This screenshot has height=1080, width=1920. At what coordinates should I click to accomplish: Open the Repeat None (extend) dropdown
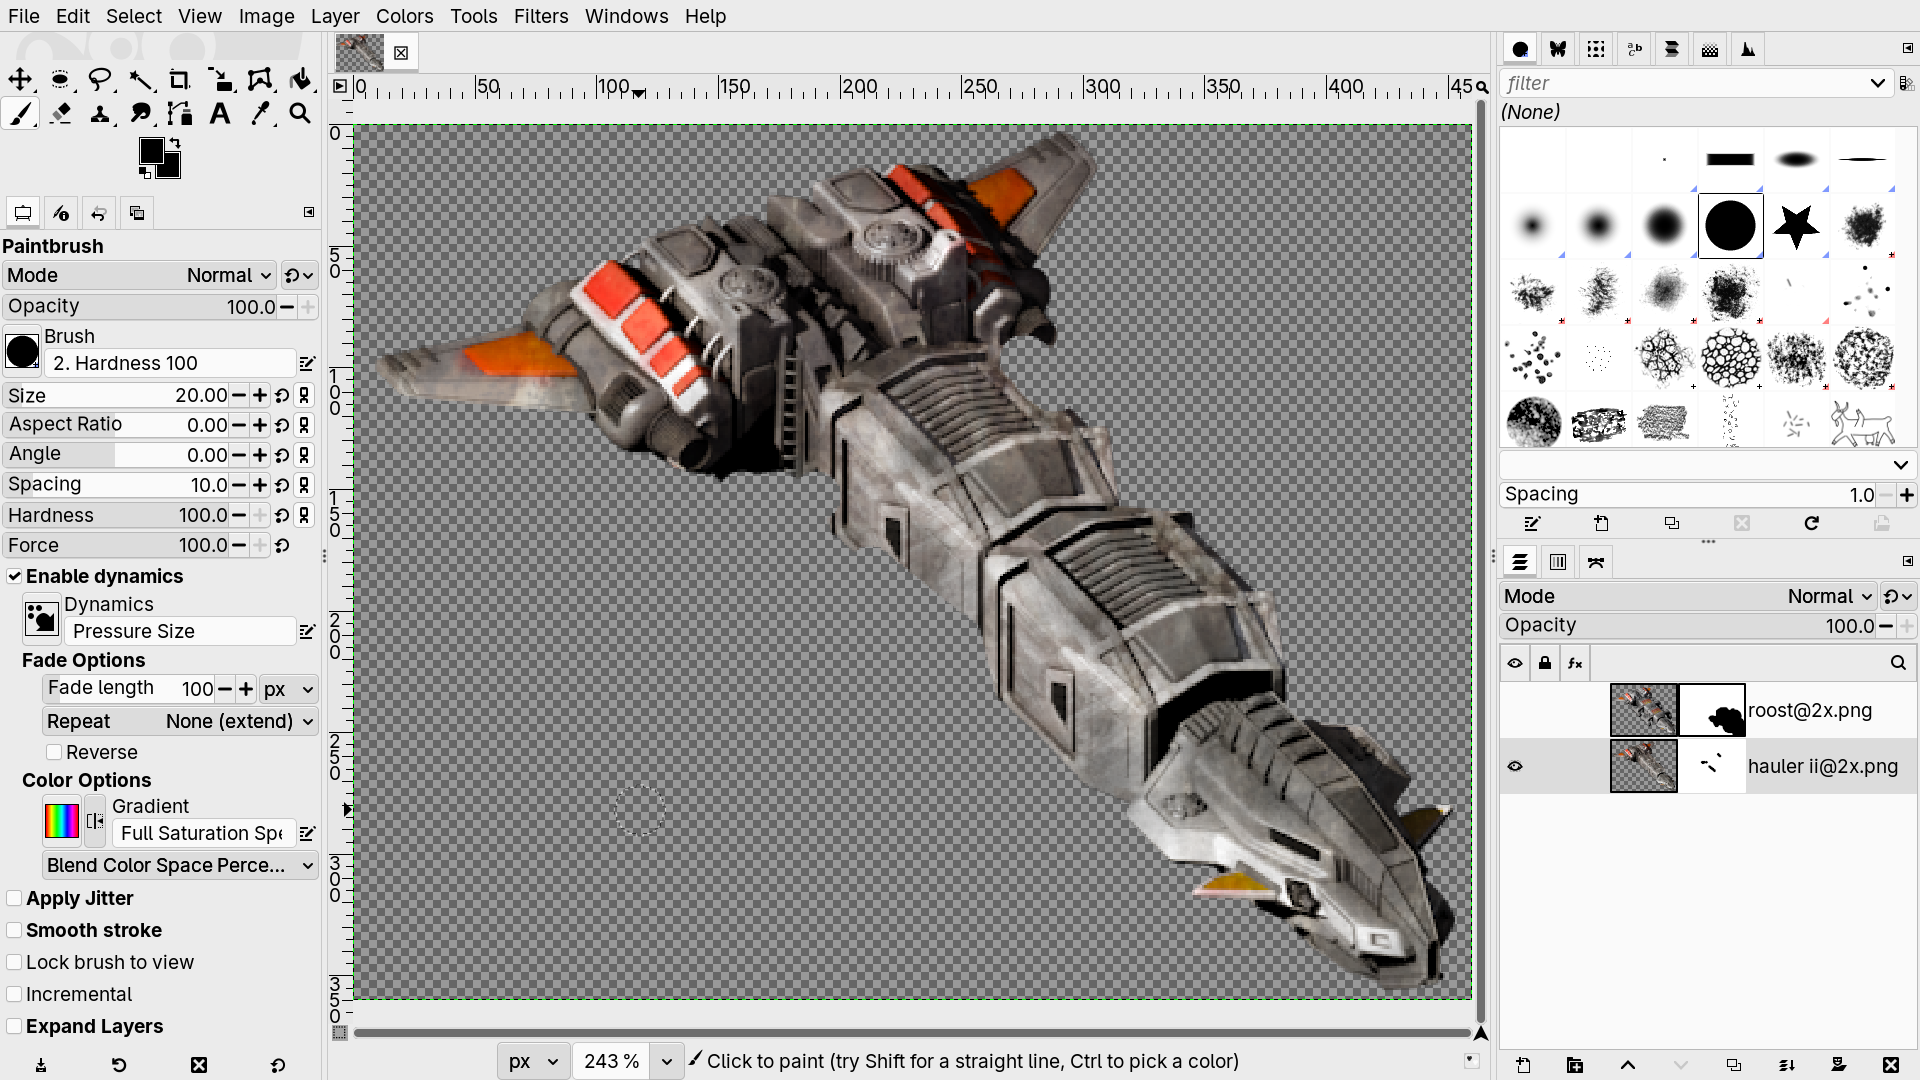click(180, 721)
